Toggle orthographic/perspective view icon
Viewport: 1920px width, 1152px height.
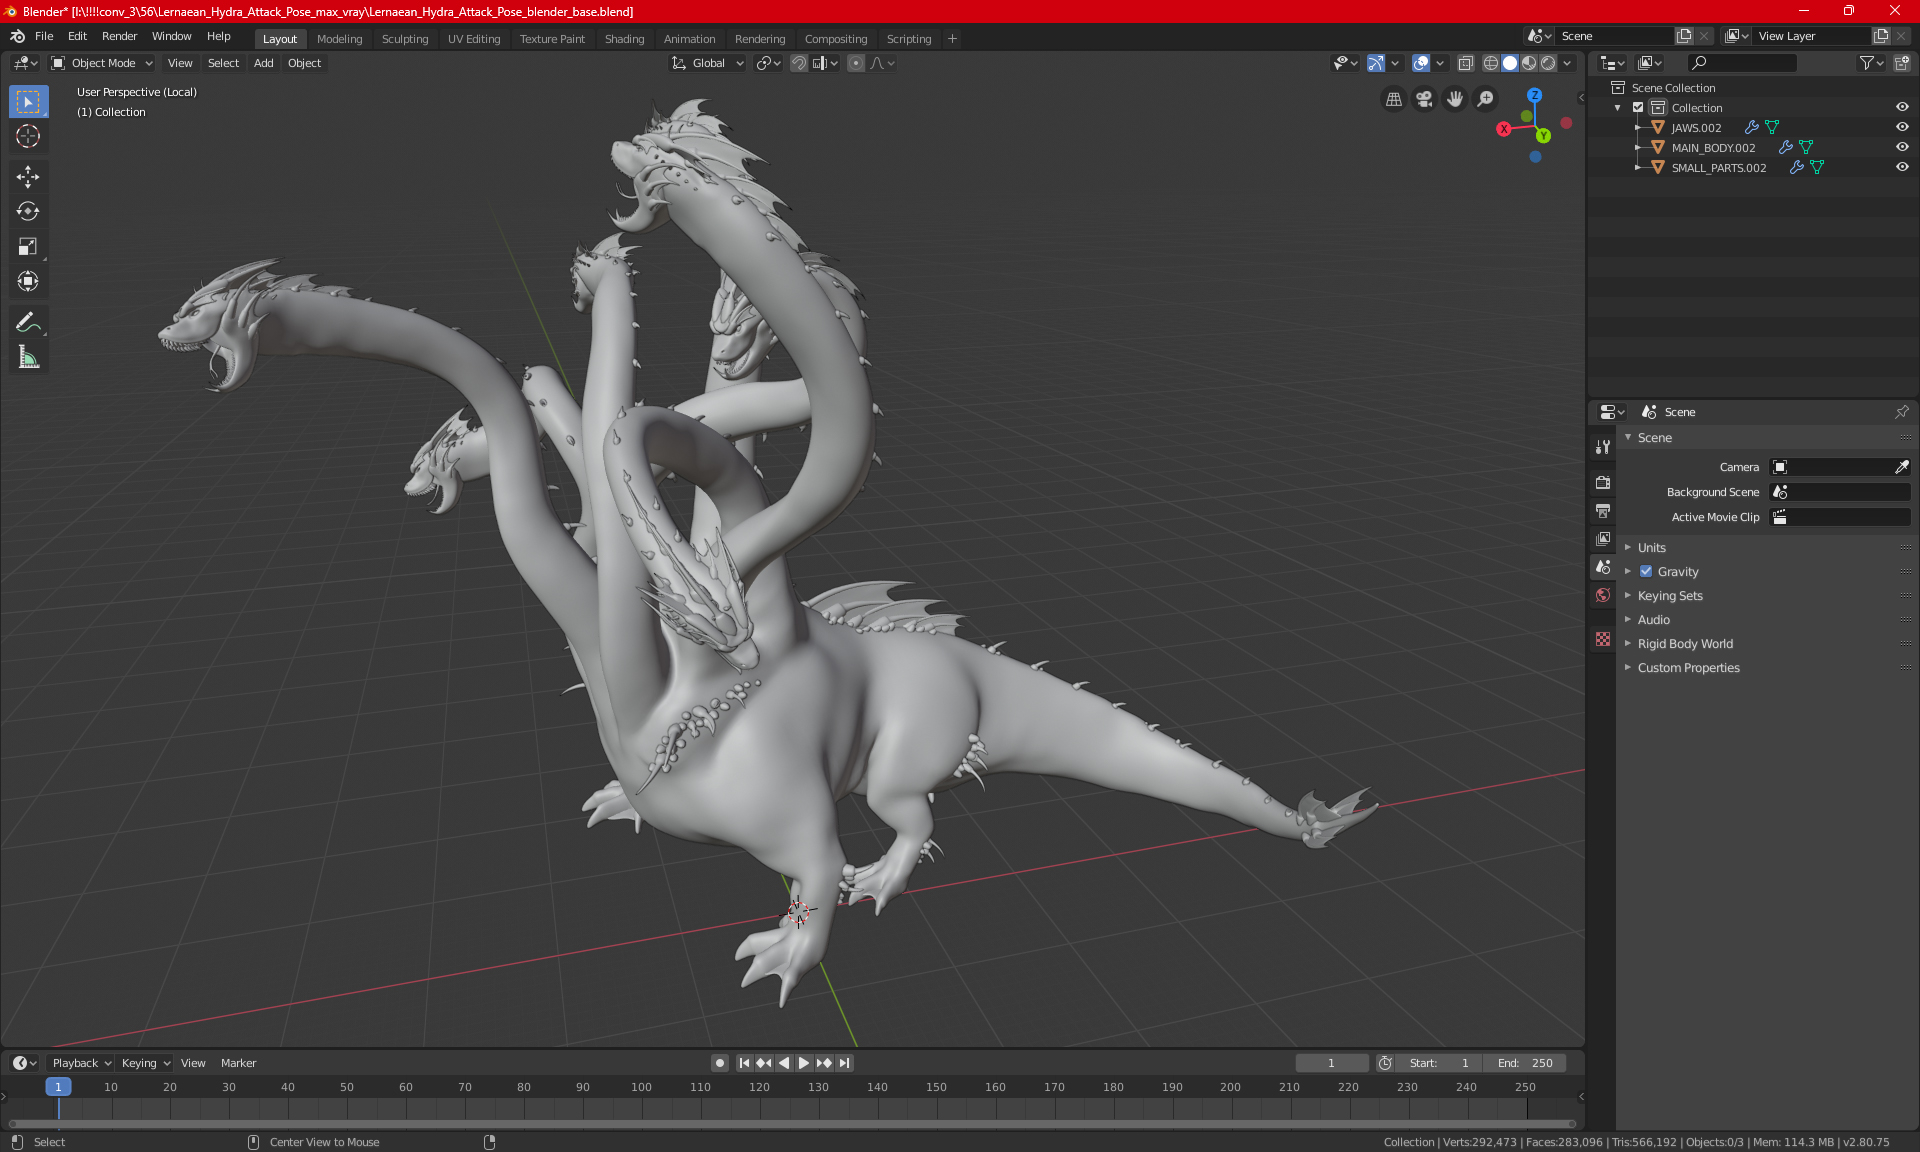click(1393, 99)
